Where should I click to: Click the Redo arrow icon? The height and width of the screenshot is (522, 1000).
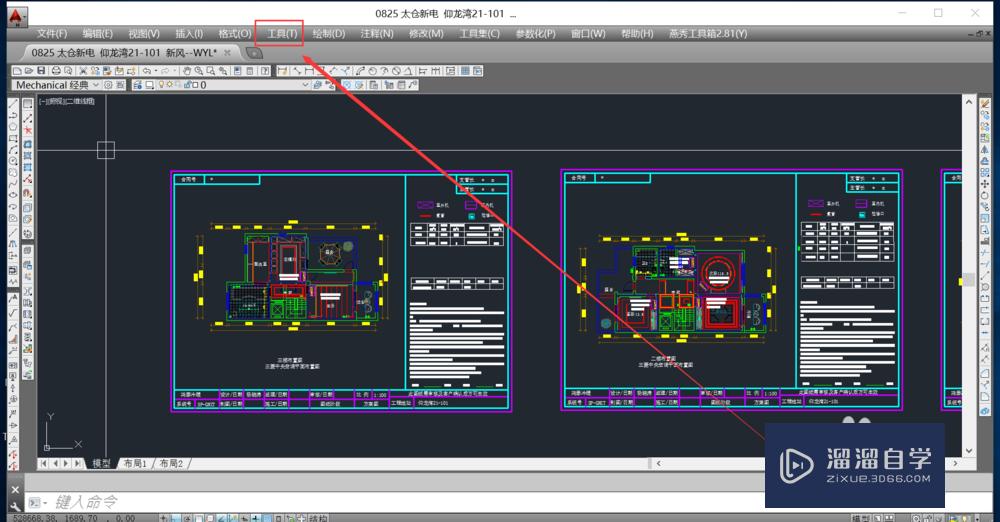(165, 71)
